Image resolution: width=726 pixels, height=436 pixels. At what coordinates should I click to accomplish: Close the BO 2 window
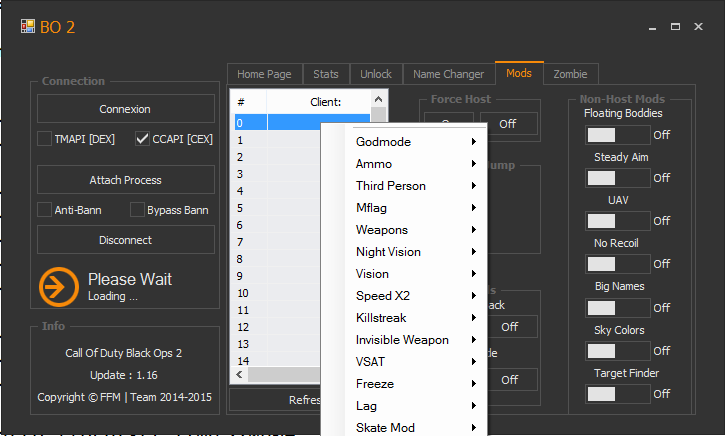click(x=698, y=27)
